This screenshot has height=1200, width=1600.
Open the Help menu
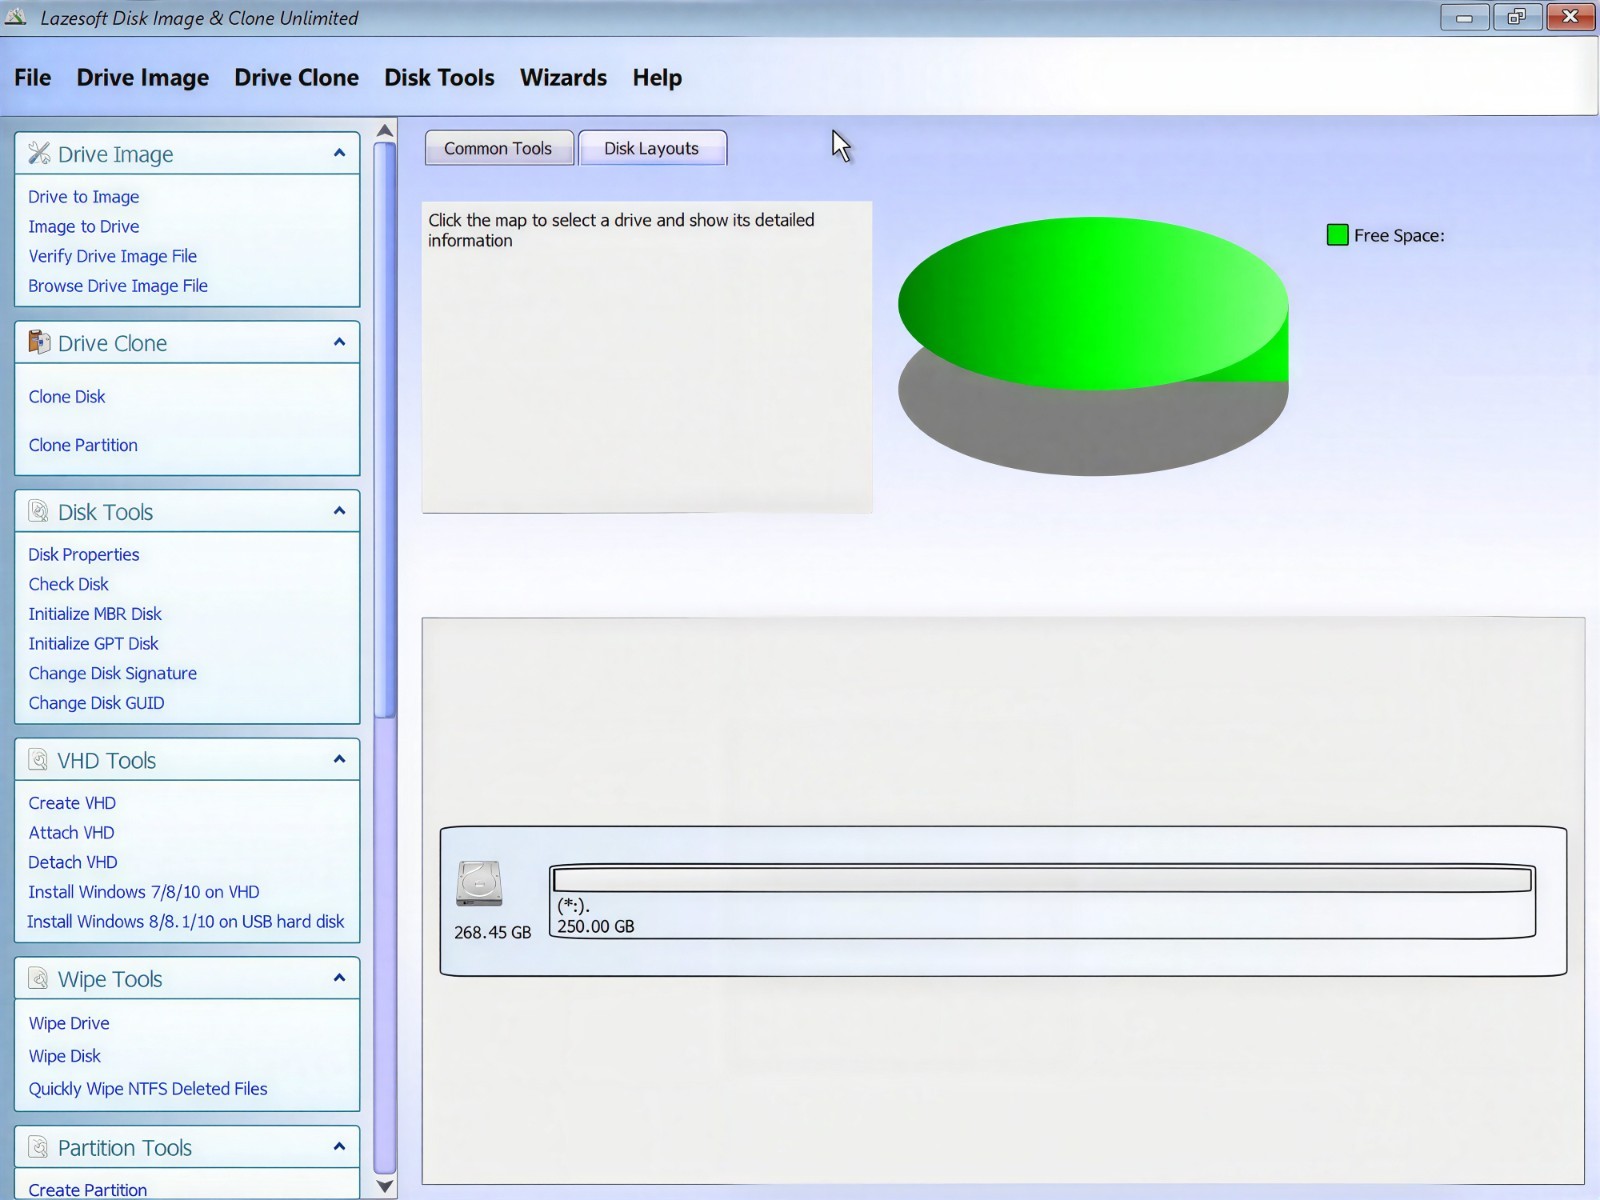(657, 78)
